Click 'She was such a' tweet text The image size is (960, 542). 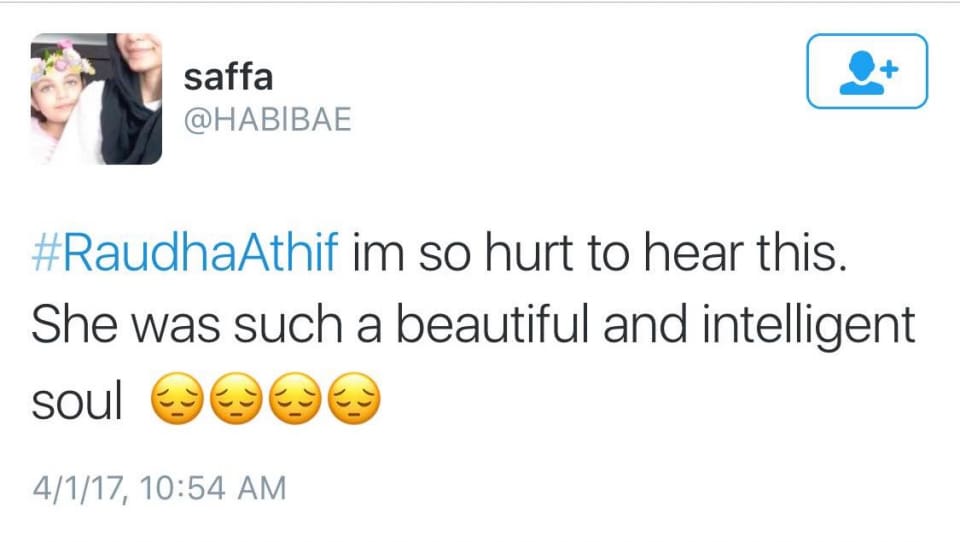coord(207,325)
